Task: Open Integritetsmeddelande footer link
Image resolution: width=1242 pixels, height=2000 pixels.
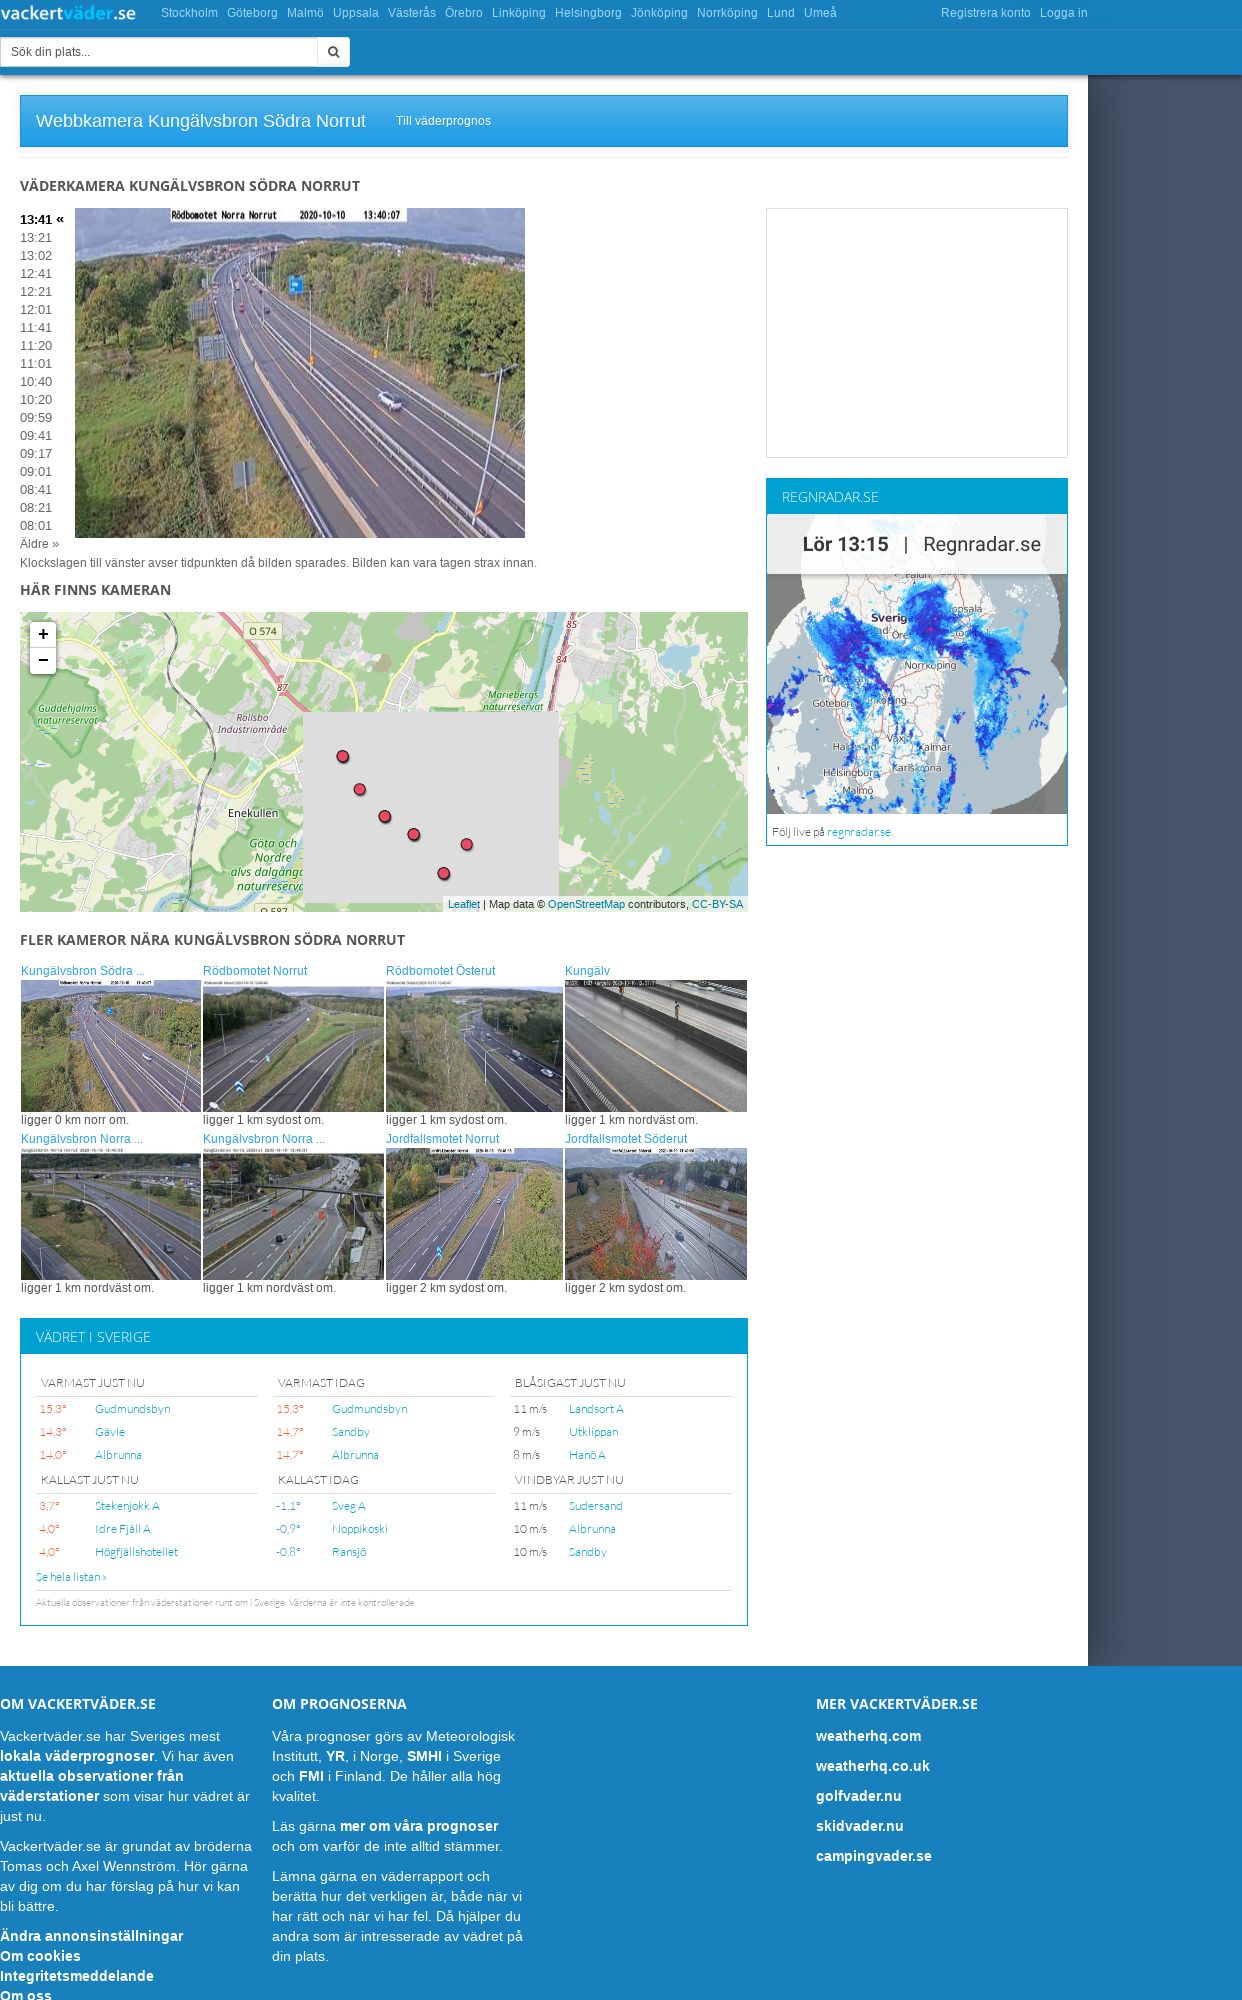Action: (77, 1976)
